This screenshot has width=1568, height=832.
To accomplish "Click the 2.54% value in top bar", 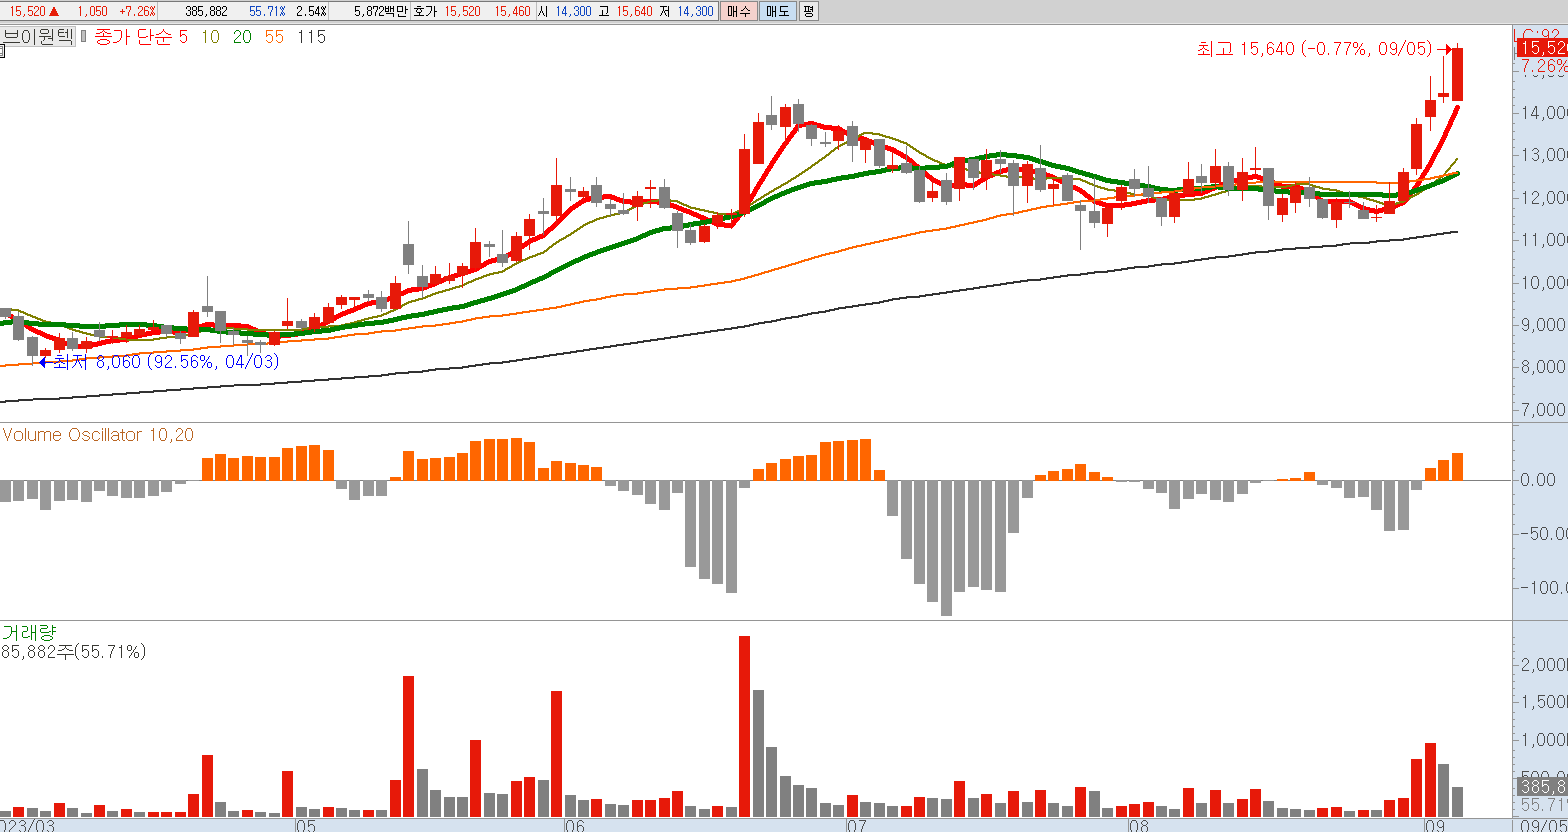I will [x=311, y=11].
